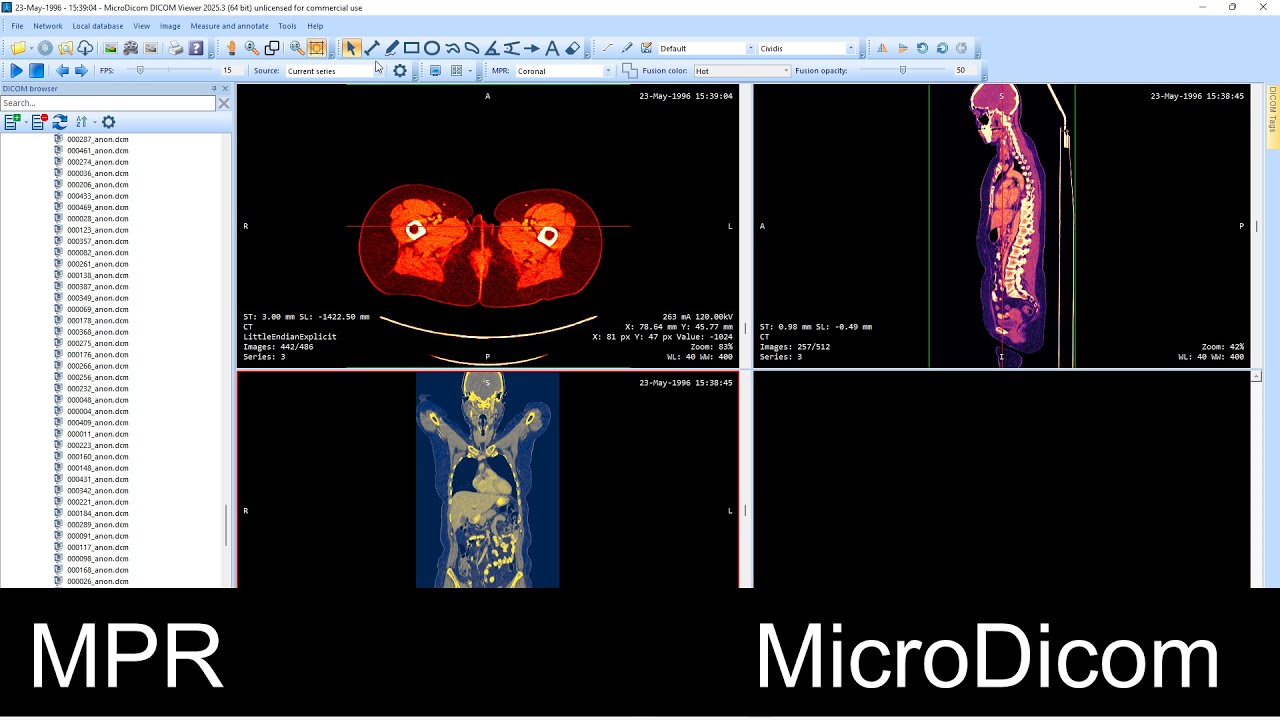Click the open CD/DVD disc icon
This screenshot has height=720, width=1280.
[x=45, y=48]
